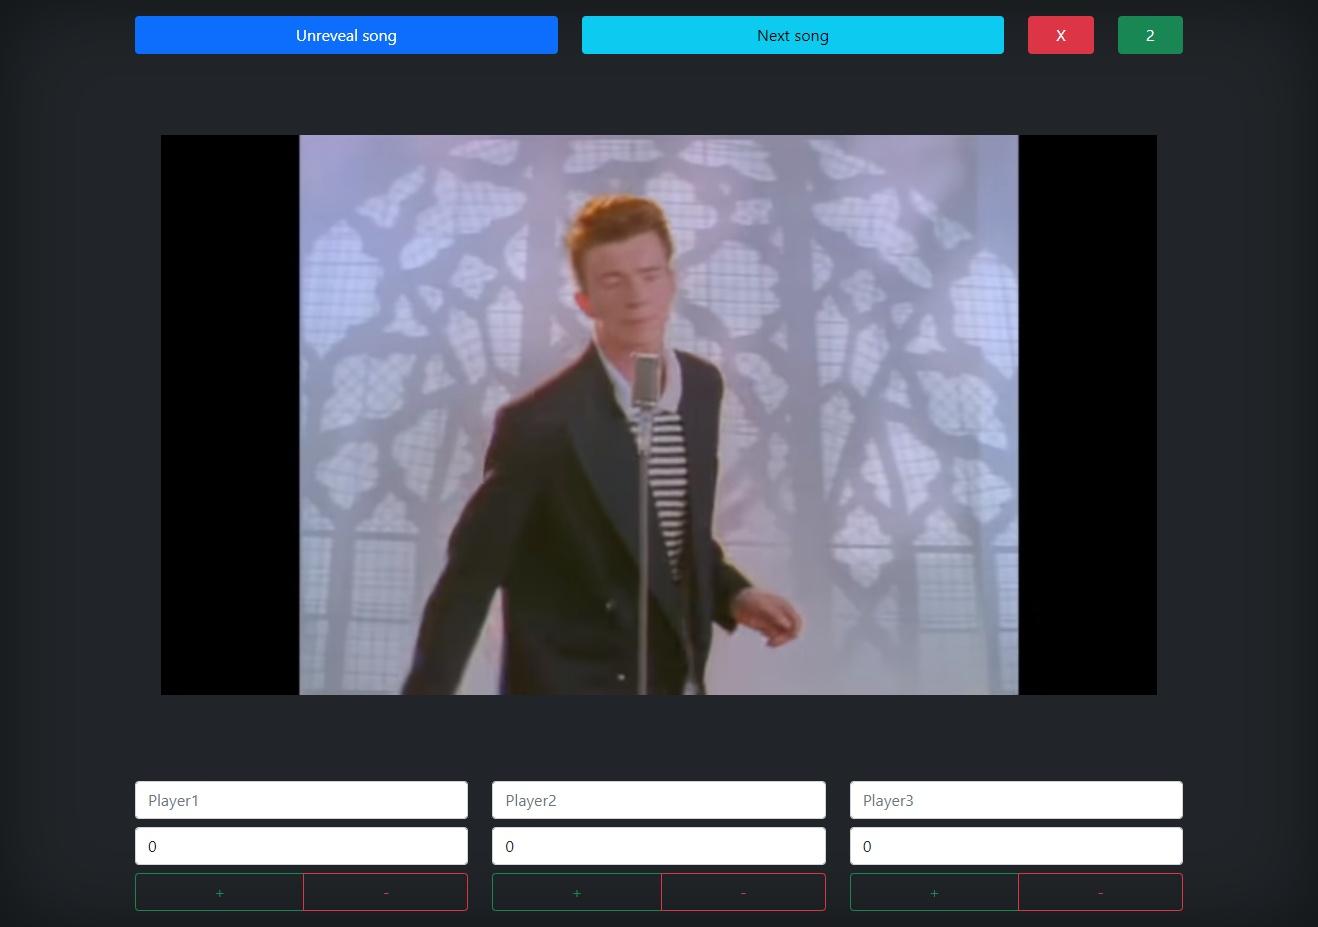Click the red X button

click(1061, 35)
